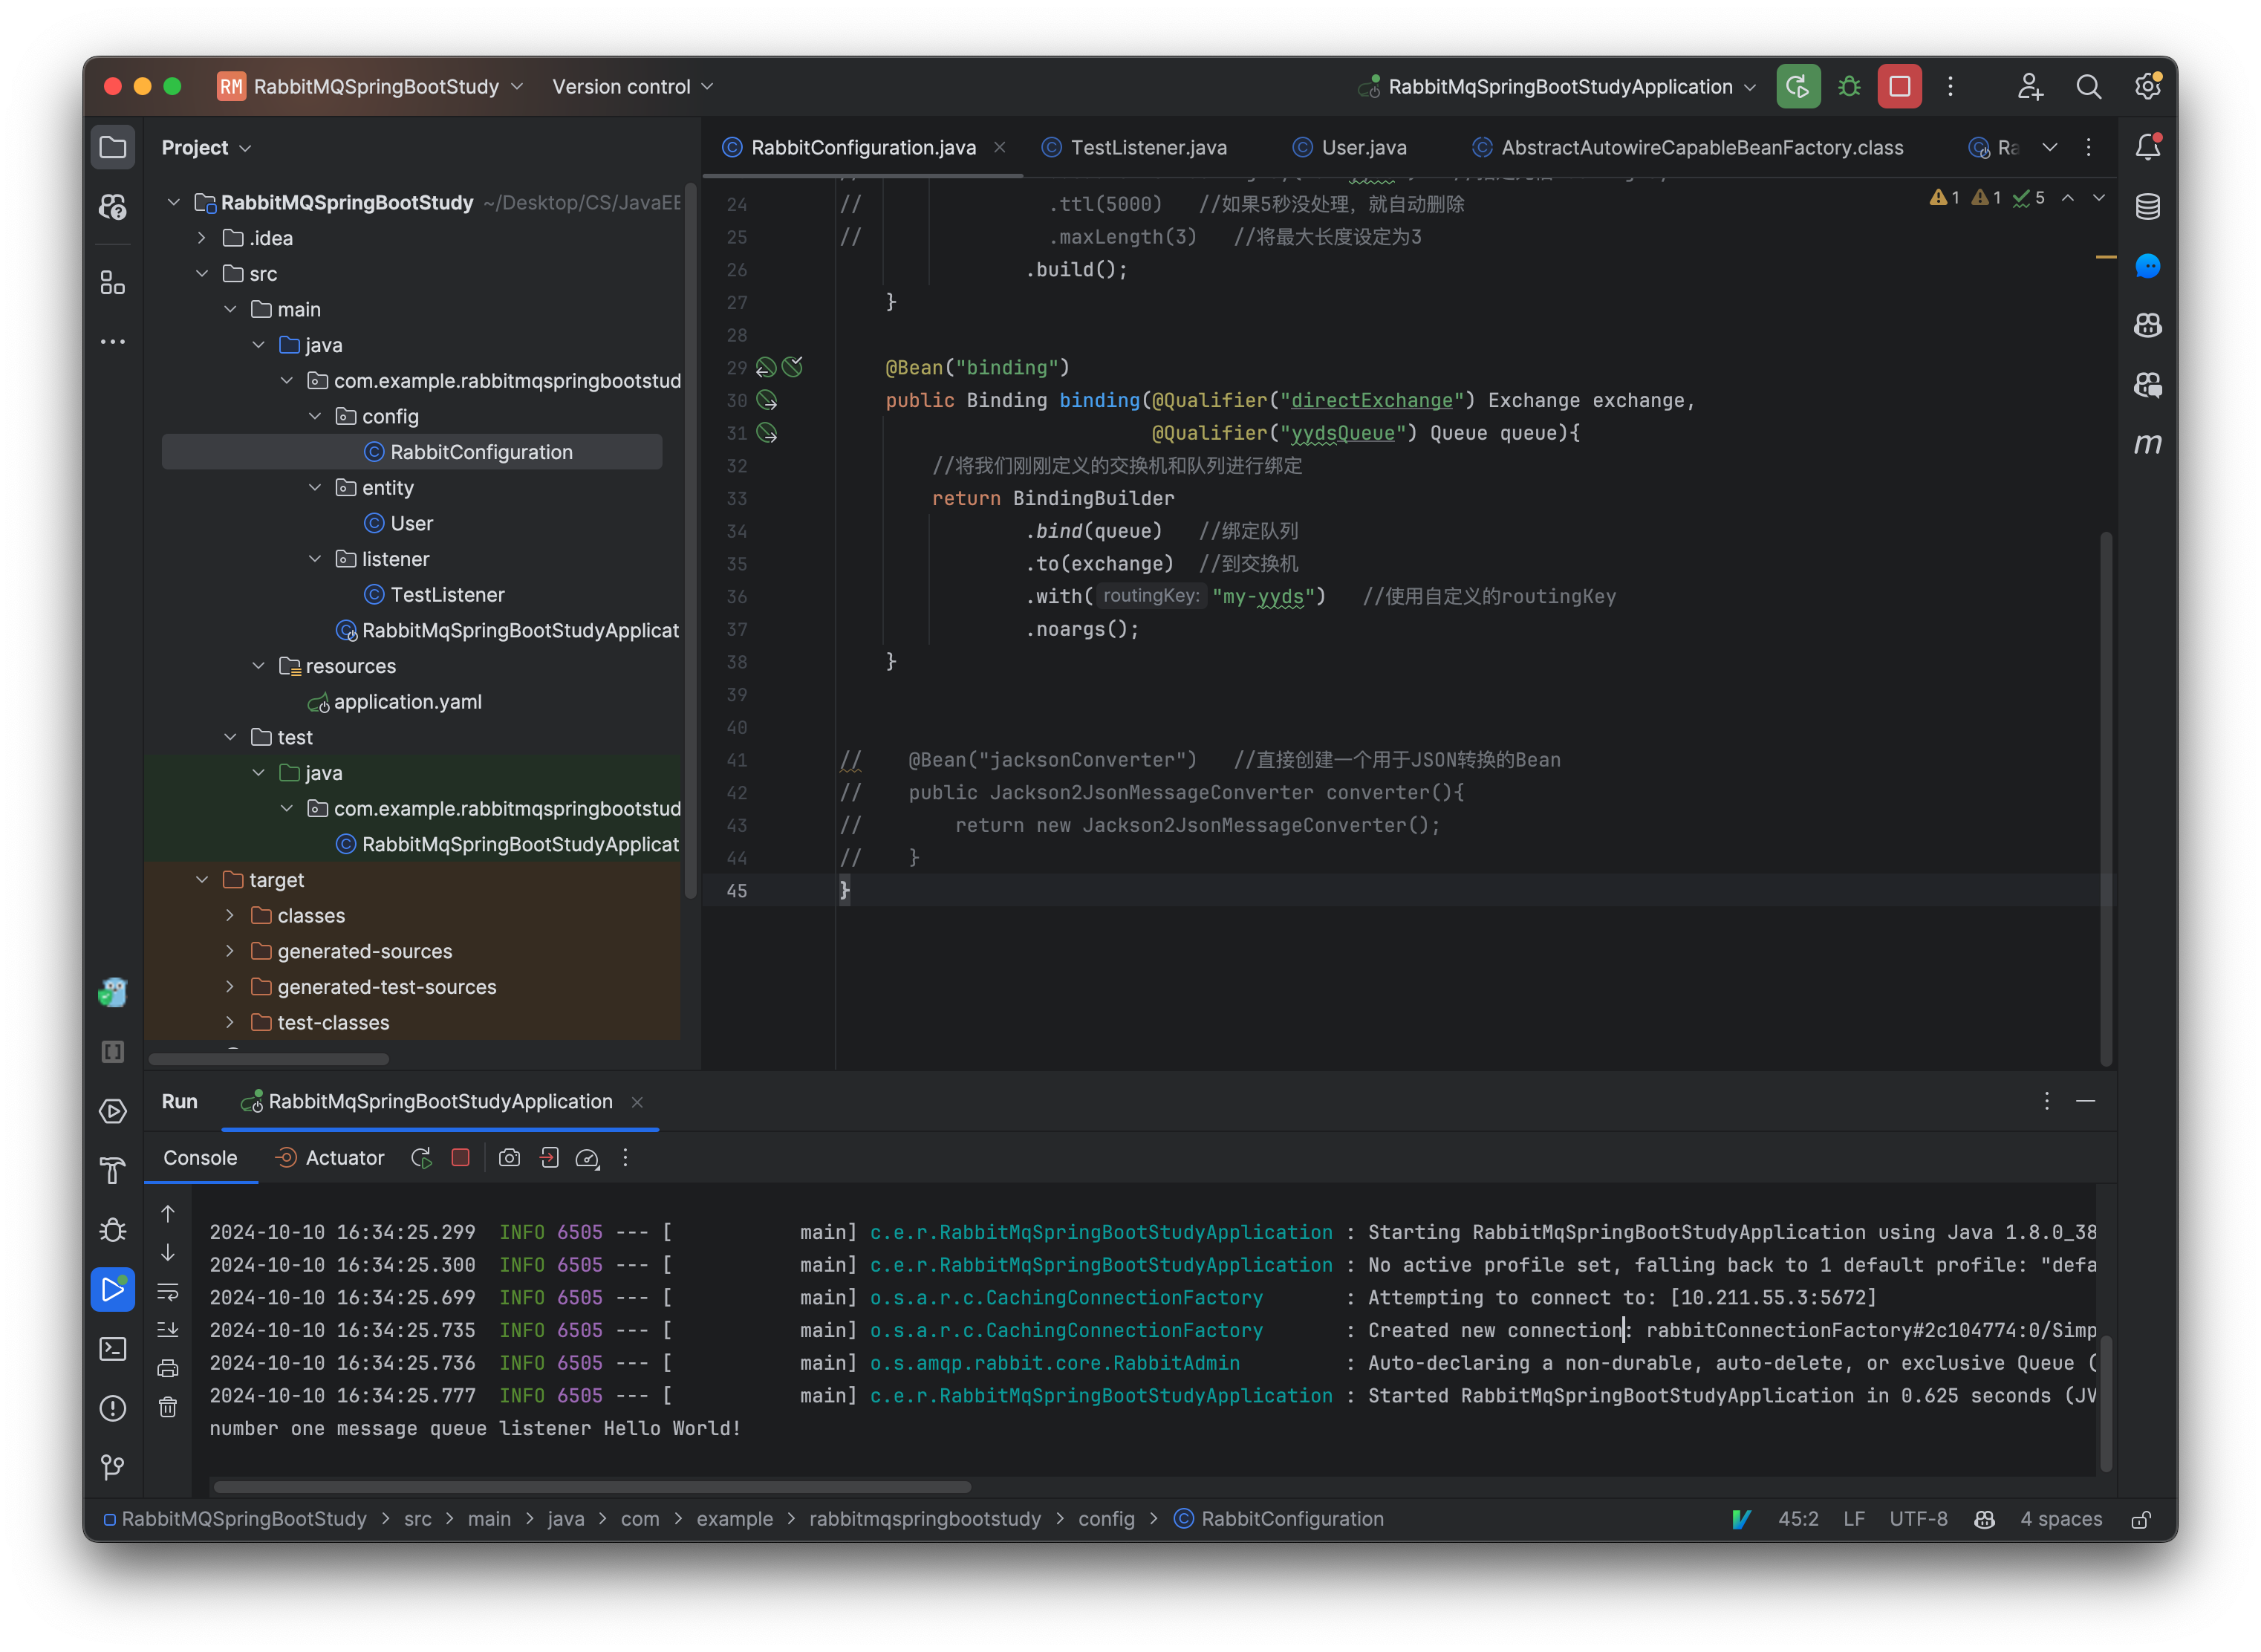
Task: Switch to TestListener.java editor tab
Action: coord(1147,148)
